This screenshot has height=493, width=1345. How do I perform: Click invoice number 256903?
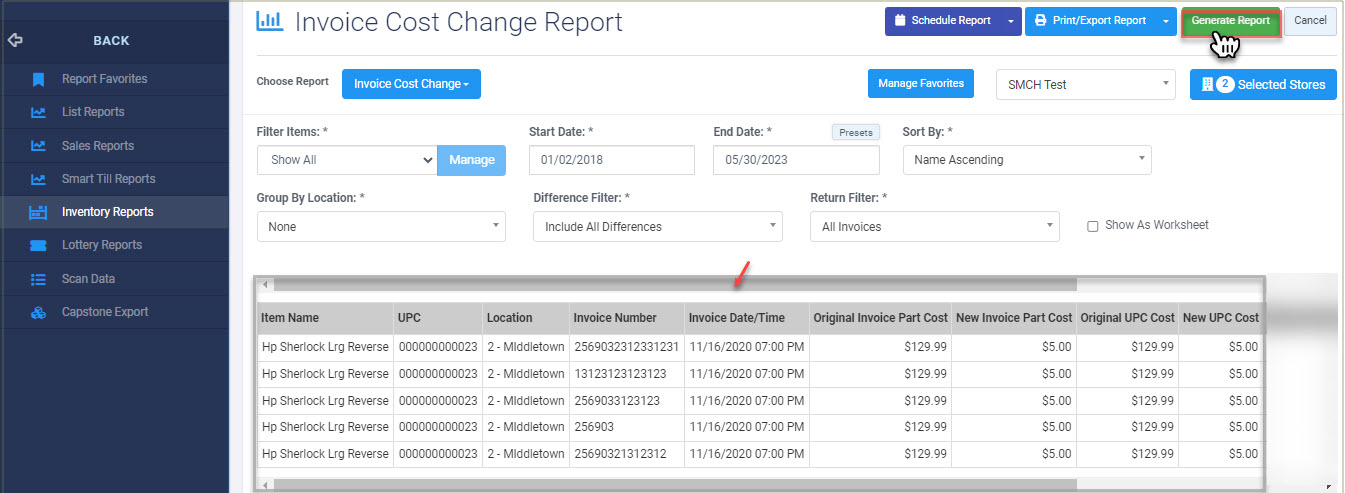(x=593, y=427)
